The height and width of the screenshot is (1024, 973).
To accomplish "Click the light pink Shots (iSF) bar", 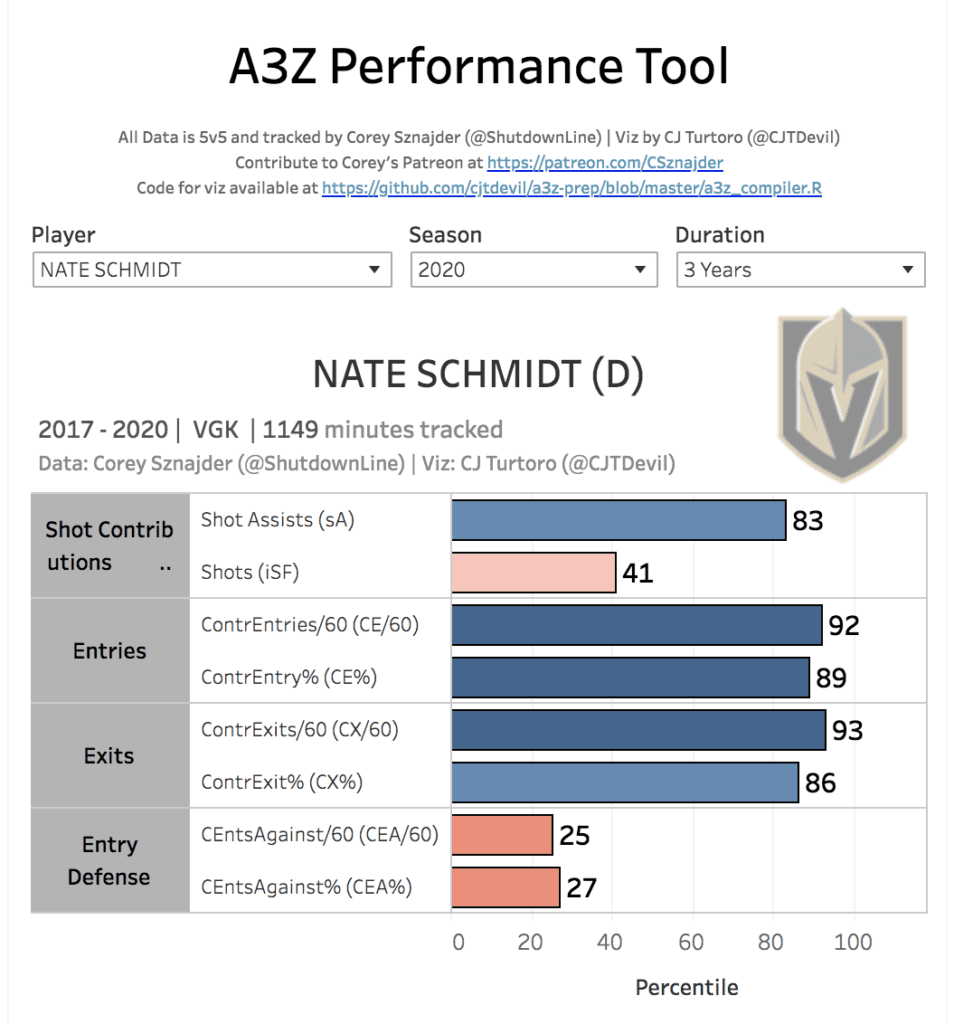I will tap(533, 572).
